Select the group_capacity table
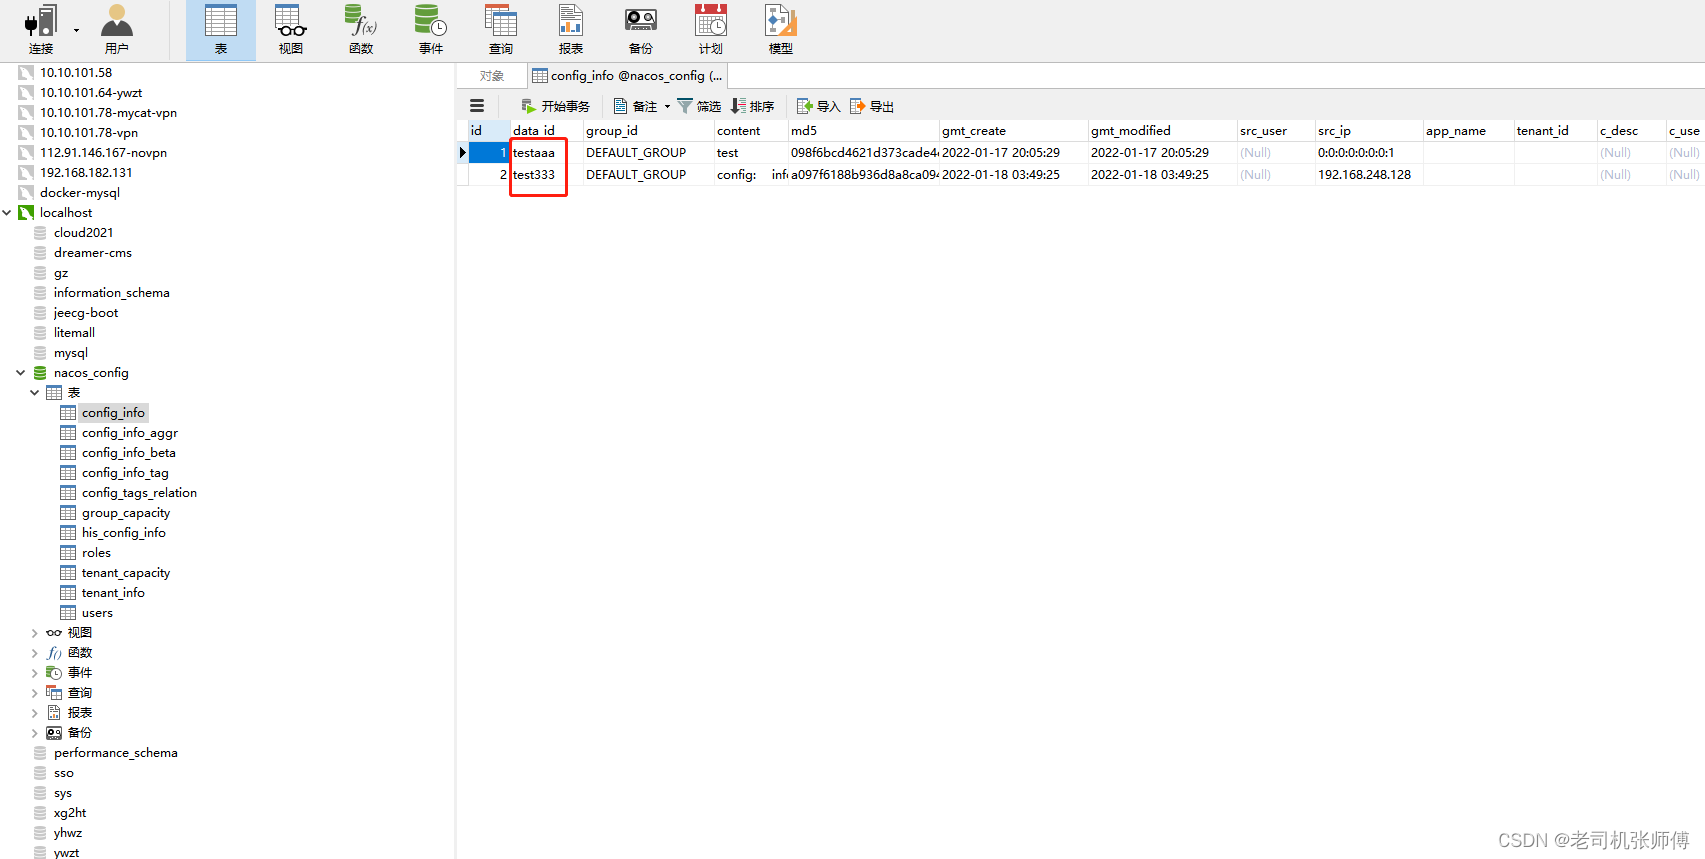 pyautogui.click(x=126, y=512)
